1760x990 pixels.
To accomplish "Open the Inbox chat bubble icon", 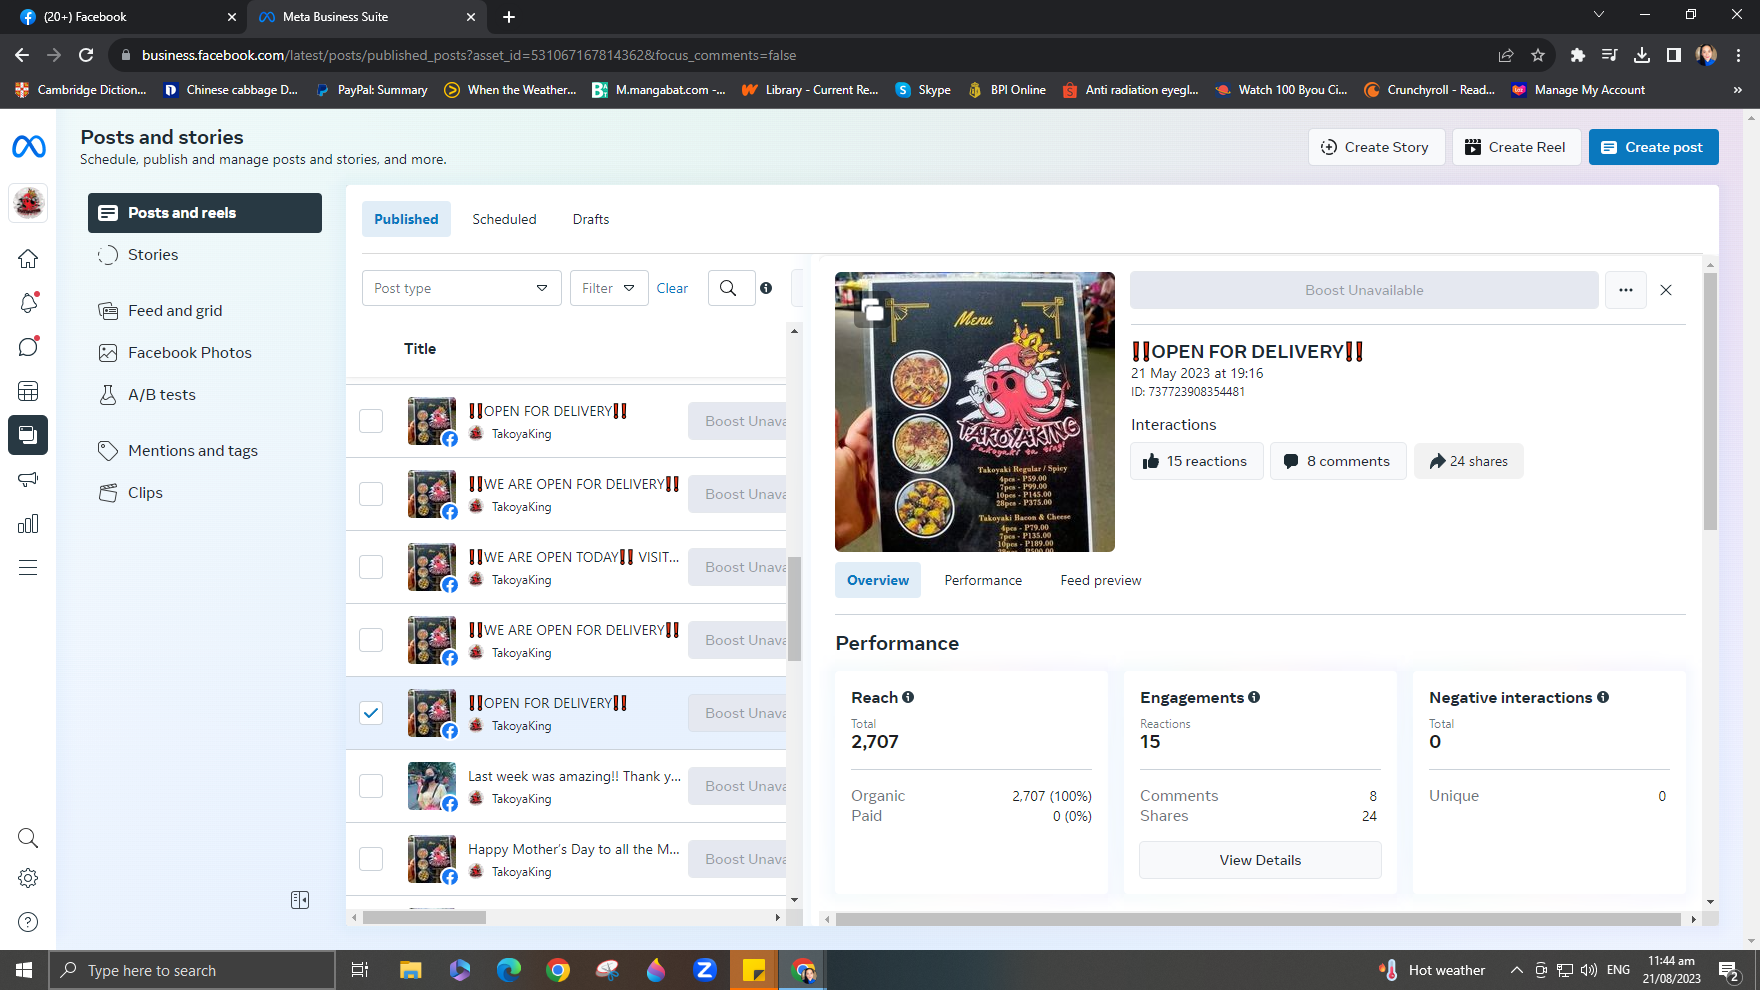I will point(28,347).
